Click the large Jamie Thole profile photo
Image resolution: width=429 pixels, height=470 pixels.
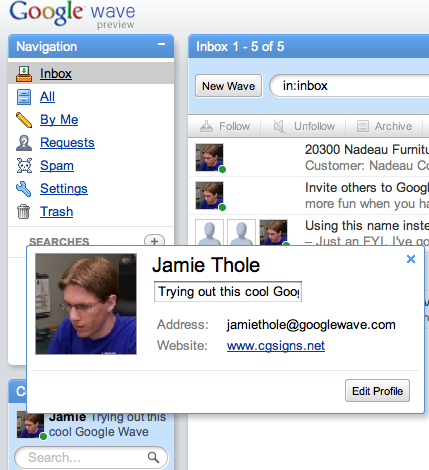point(86,304)
